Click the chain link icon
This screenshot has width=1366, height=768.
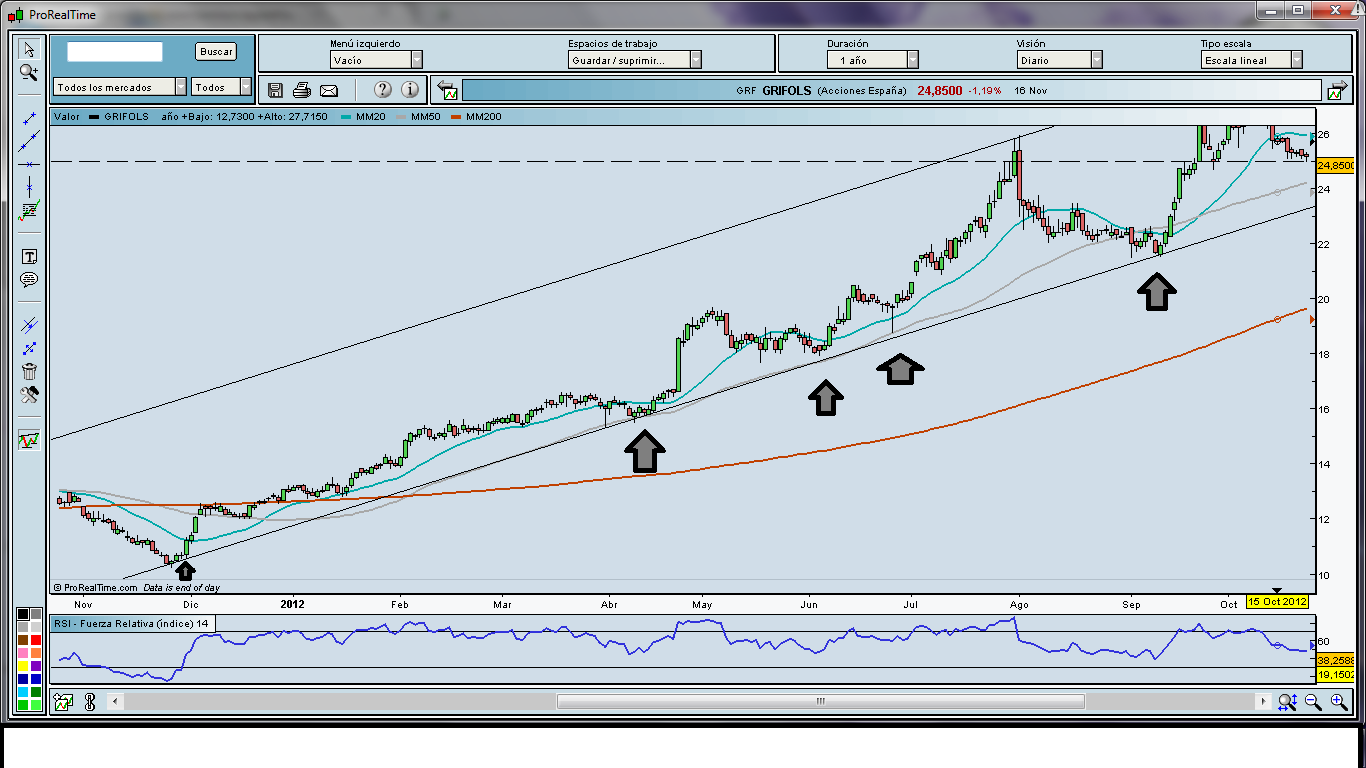89,702
